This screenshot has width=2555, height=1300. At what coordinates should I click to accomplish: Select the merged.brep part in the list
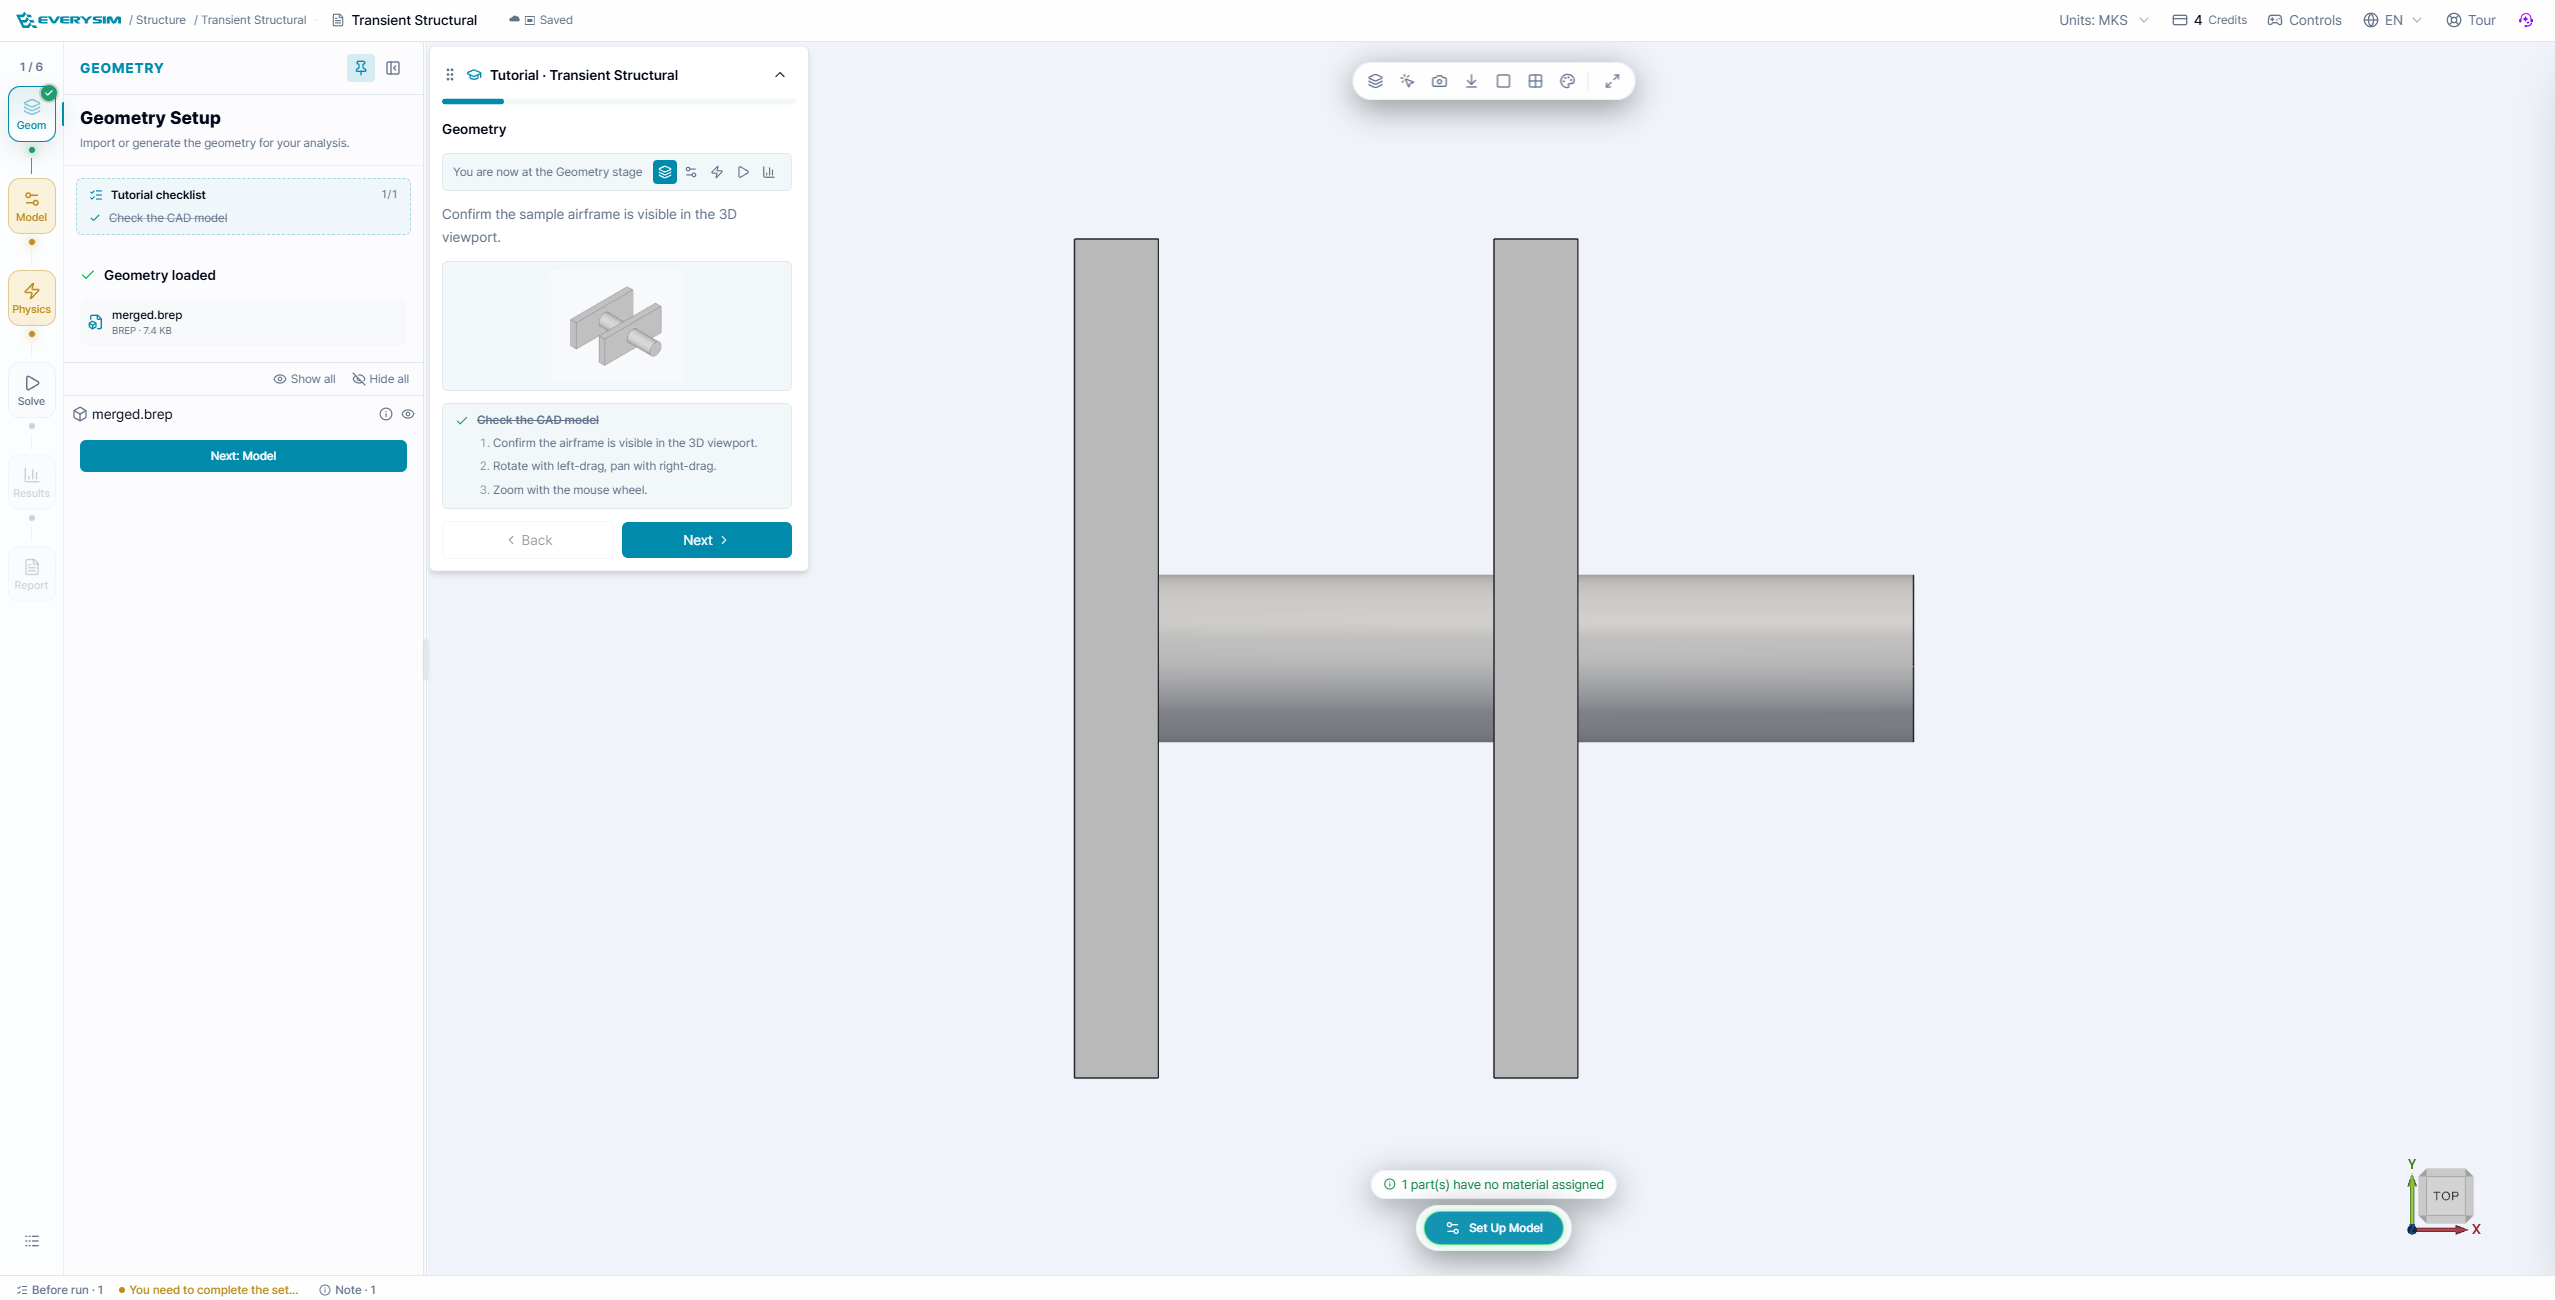132,414
